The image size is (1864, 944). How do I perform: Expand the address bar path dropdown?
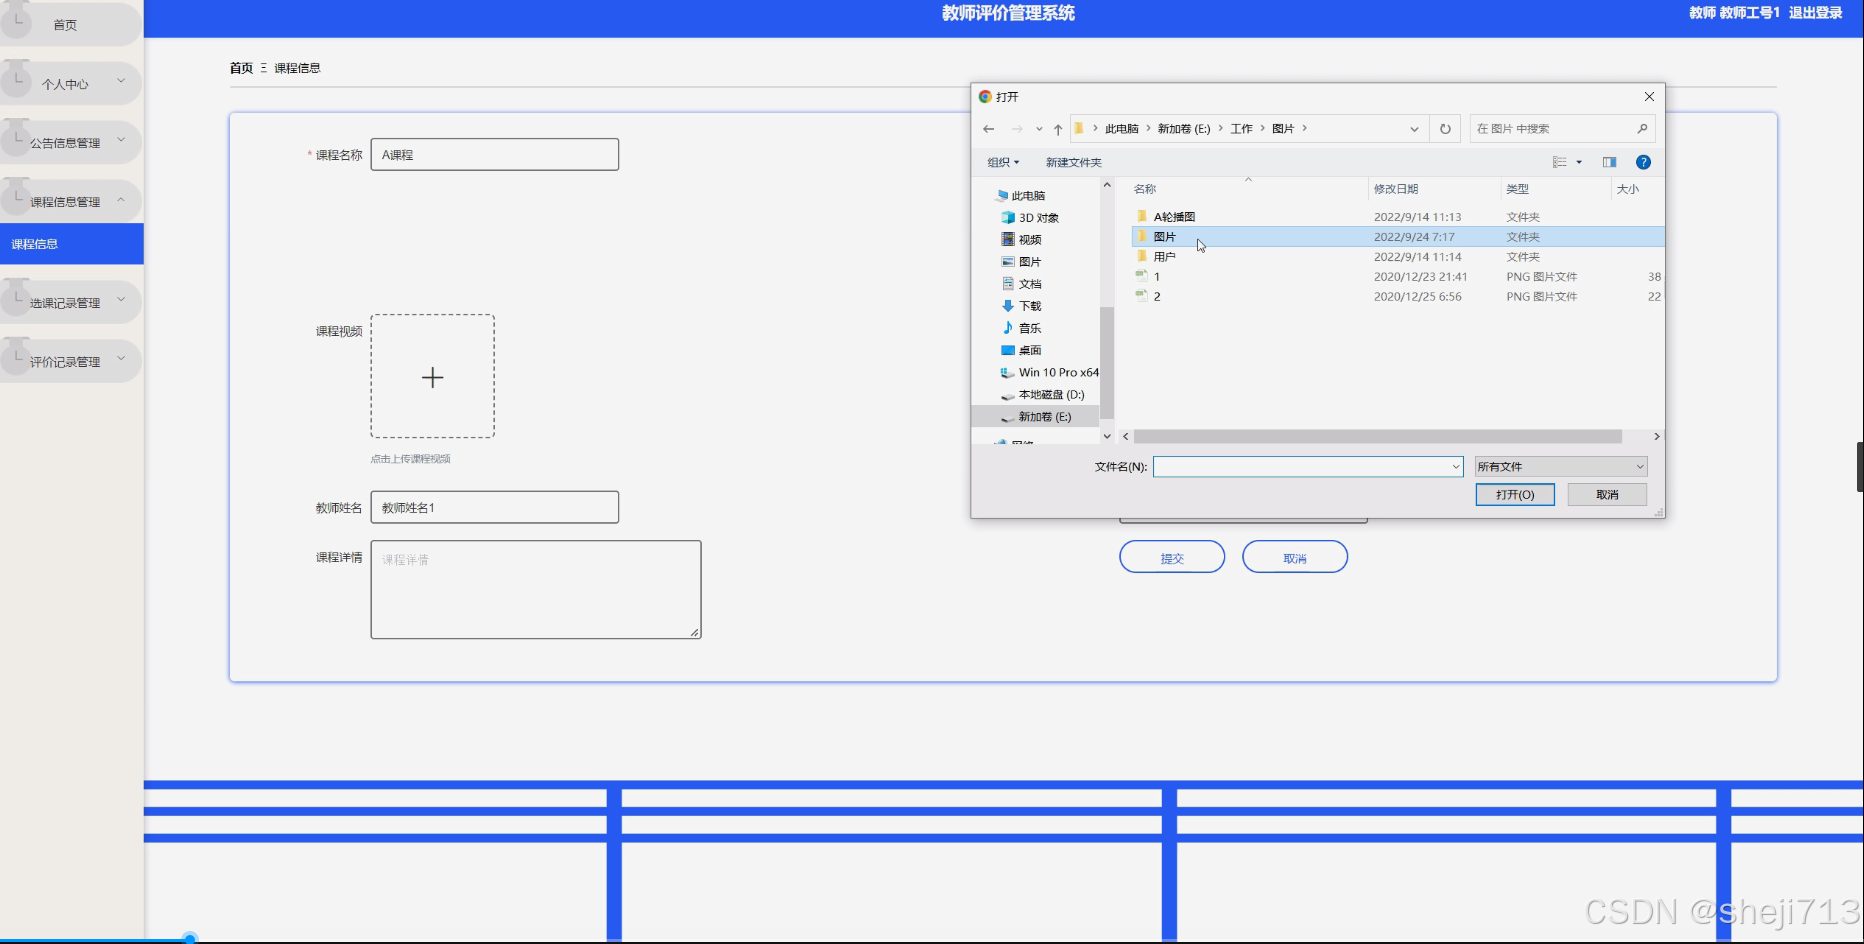click(x=1414, y=129)
